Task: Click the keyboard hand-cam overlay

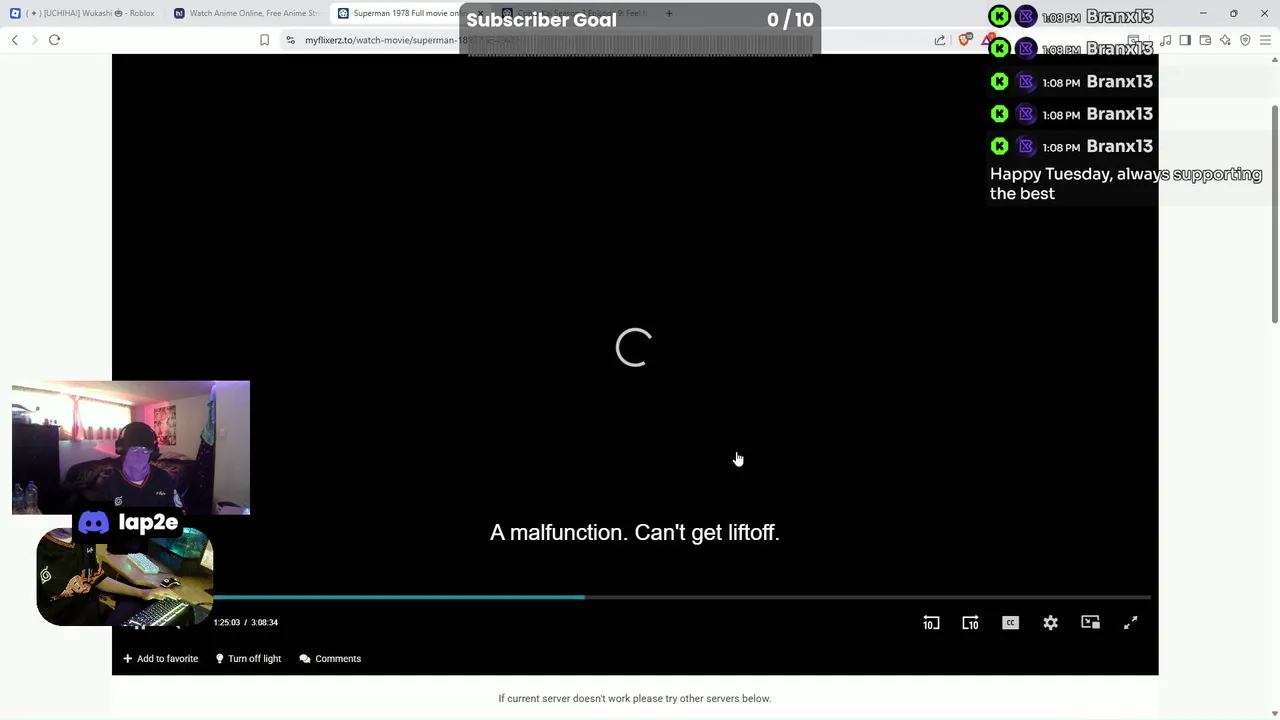Action: 125,578
